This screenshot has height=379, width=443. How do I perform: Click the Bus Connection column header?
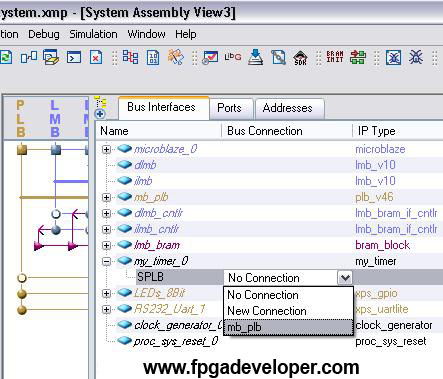pyautogui.click(x=265, y=131)
